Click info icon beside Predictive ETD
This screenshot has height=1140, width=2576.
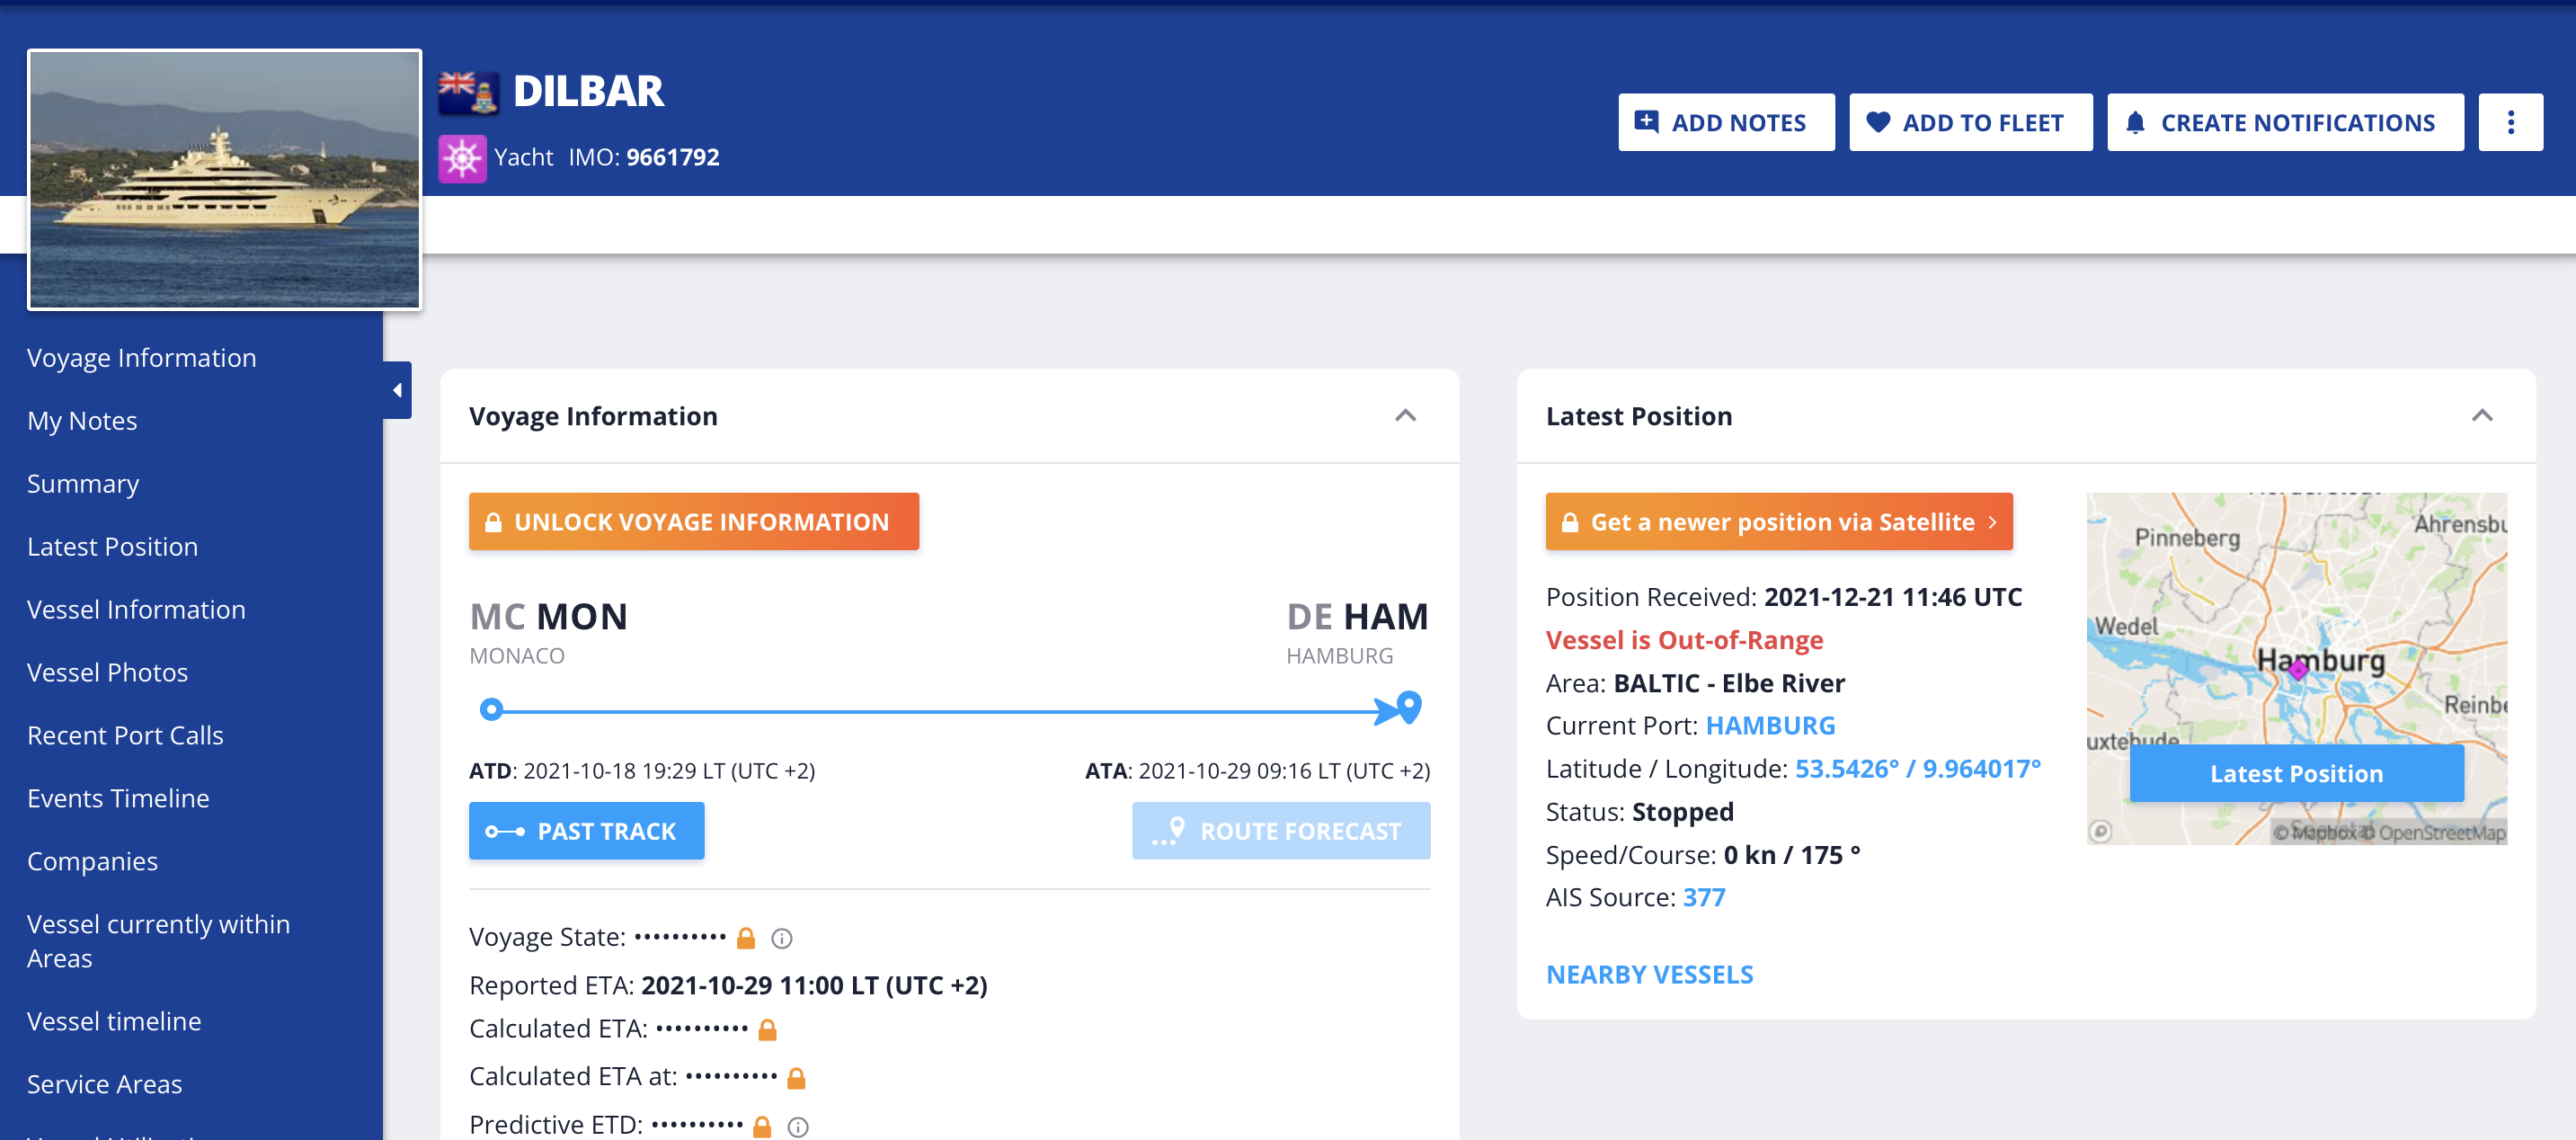tap(797, 1127)
